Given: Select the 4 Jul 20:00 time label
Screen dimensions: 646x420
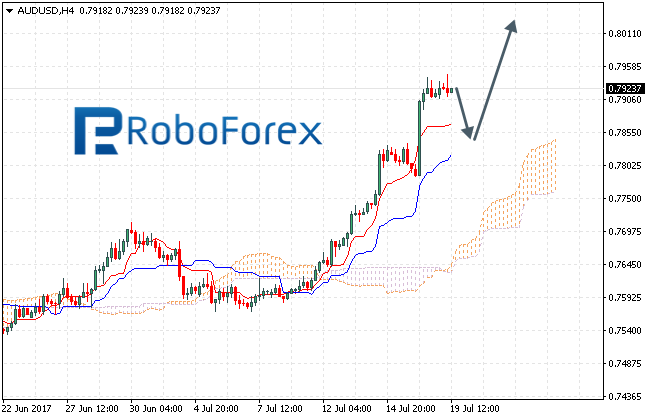Looking at the screenshot, I should (x=216, y=409).
